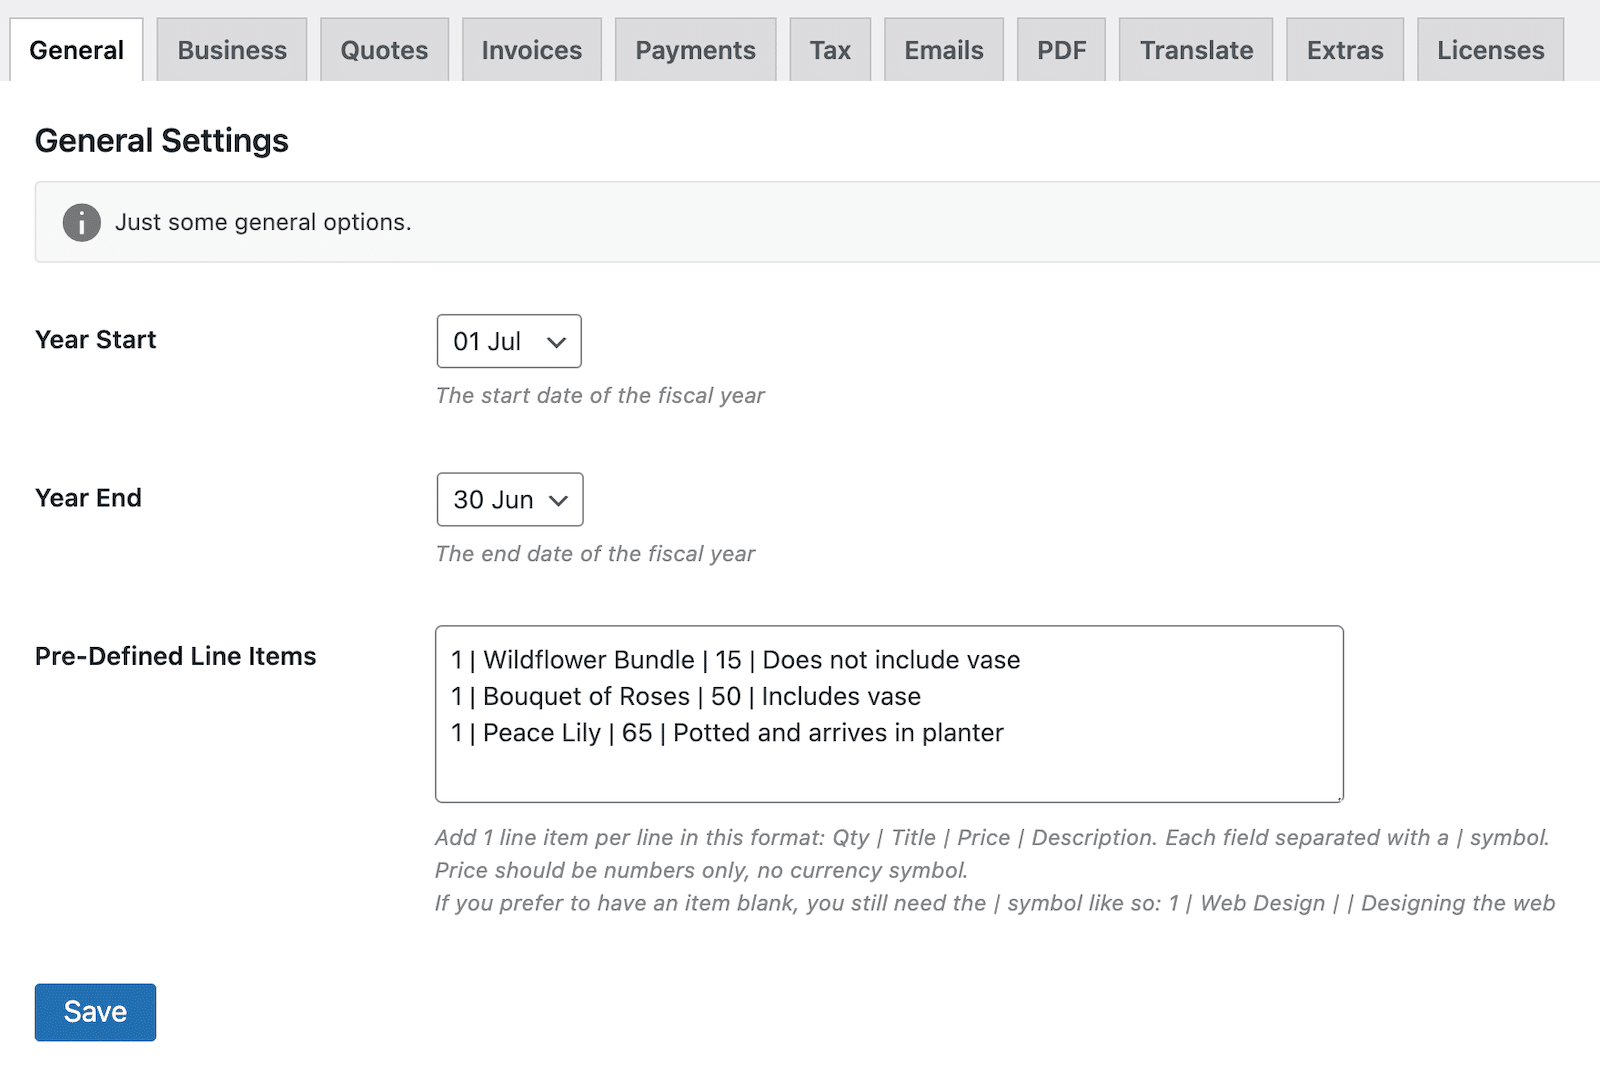Open the General tab
This screenshot has width=1600, height=1068.
coord(76,50)
